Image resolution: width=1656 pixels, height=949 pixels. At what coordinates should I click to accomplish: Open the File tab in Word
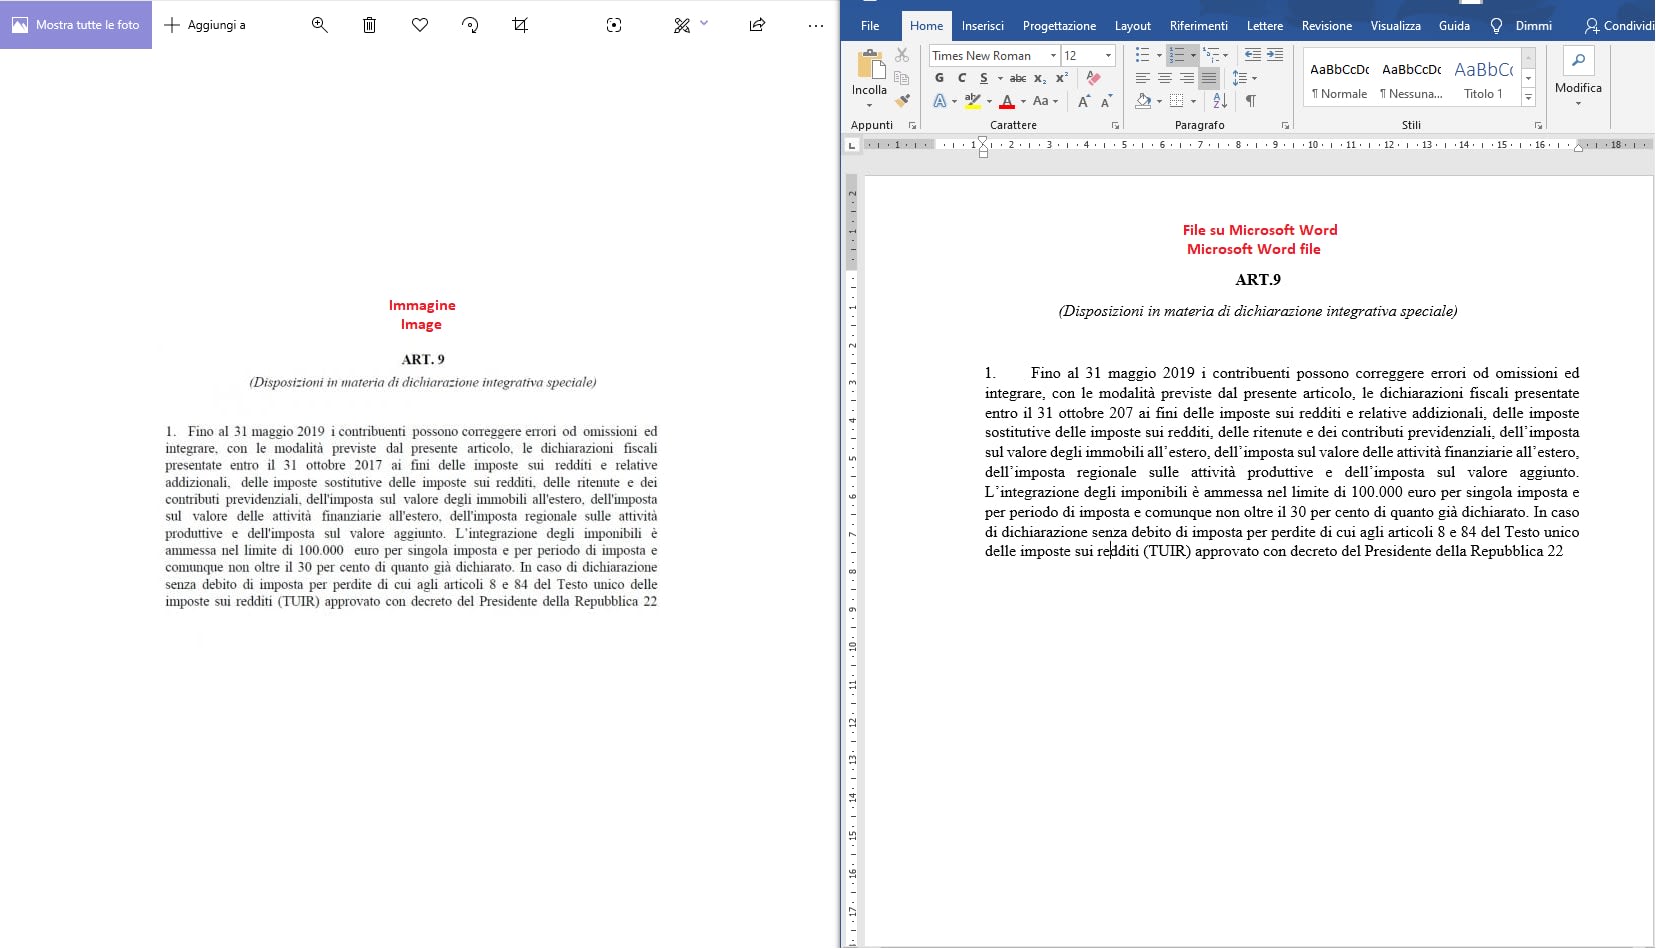click(x=870, y=26)
